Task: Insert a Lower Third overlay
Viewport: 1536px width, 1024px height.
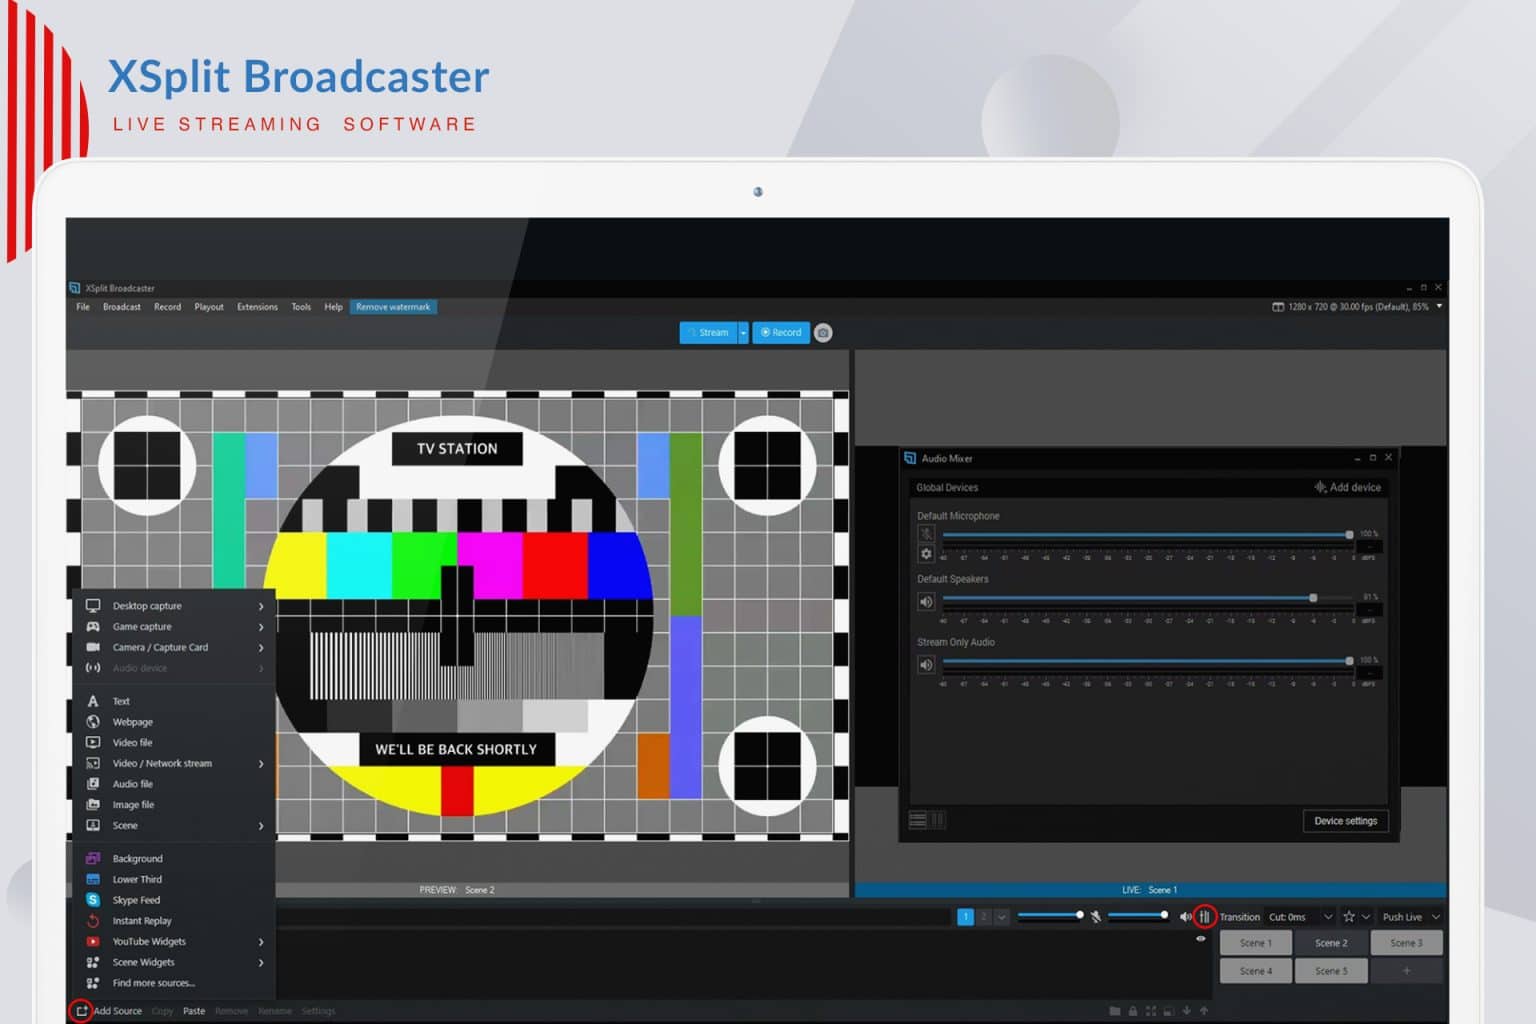Action: coord(137,878)
